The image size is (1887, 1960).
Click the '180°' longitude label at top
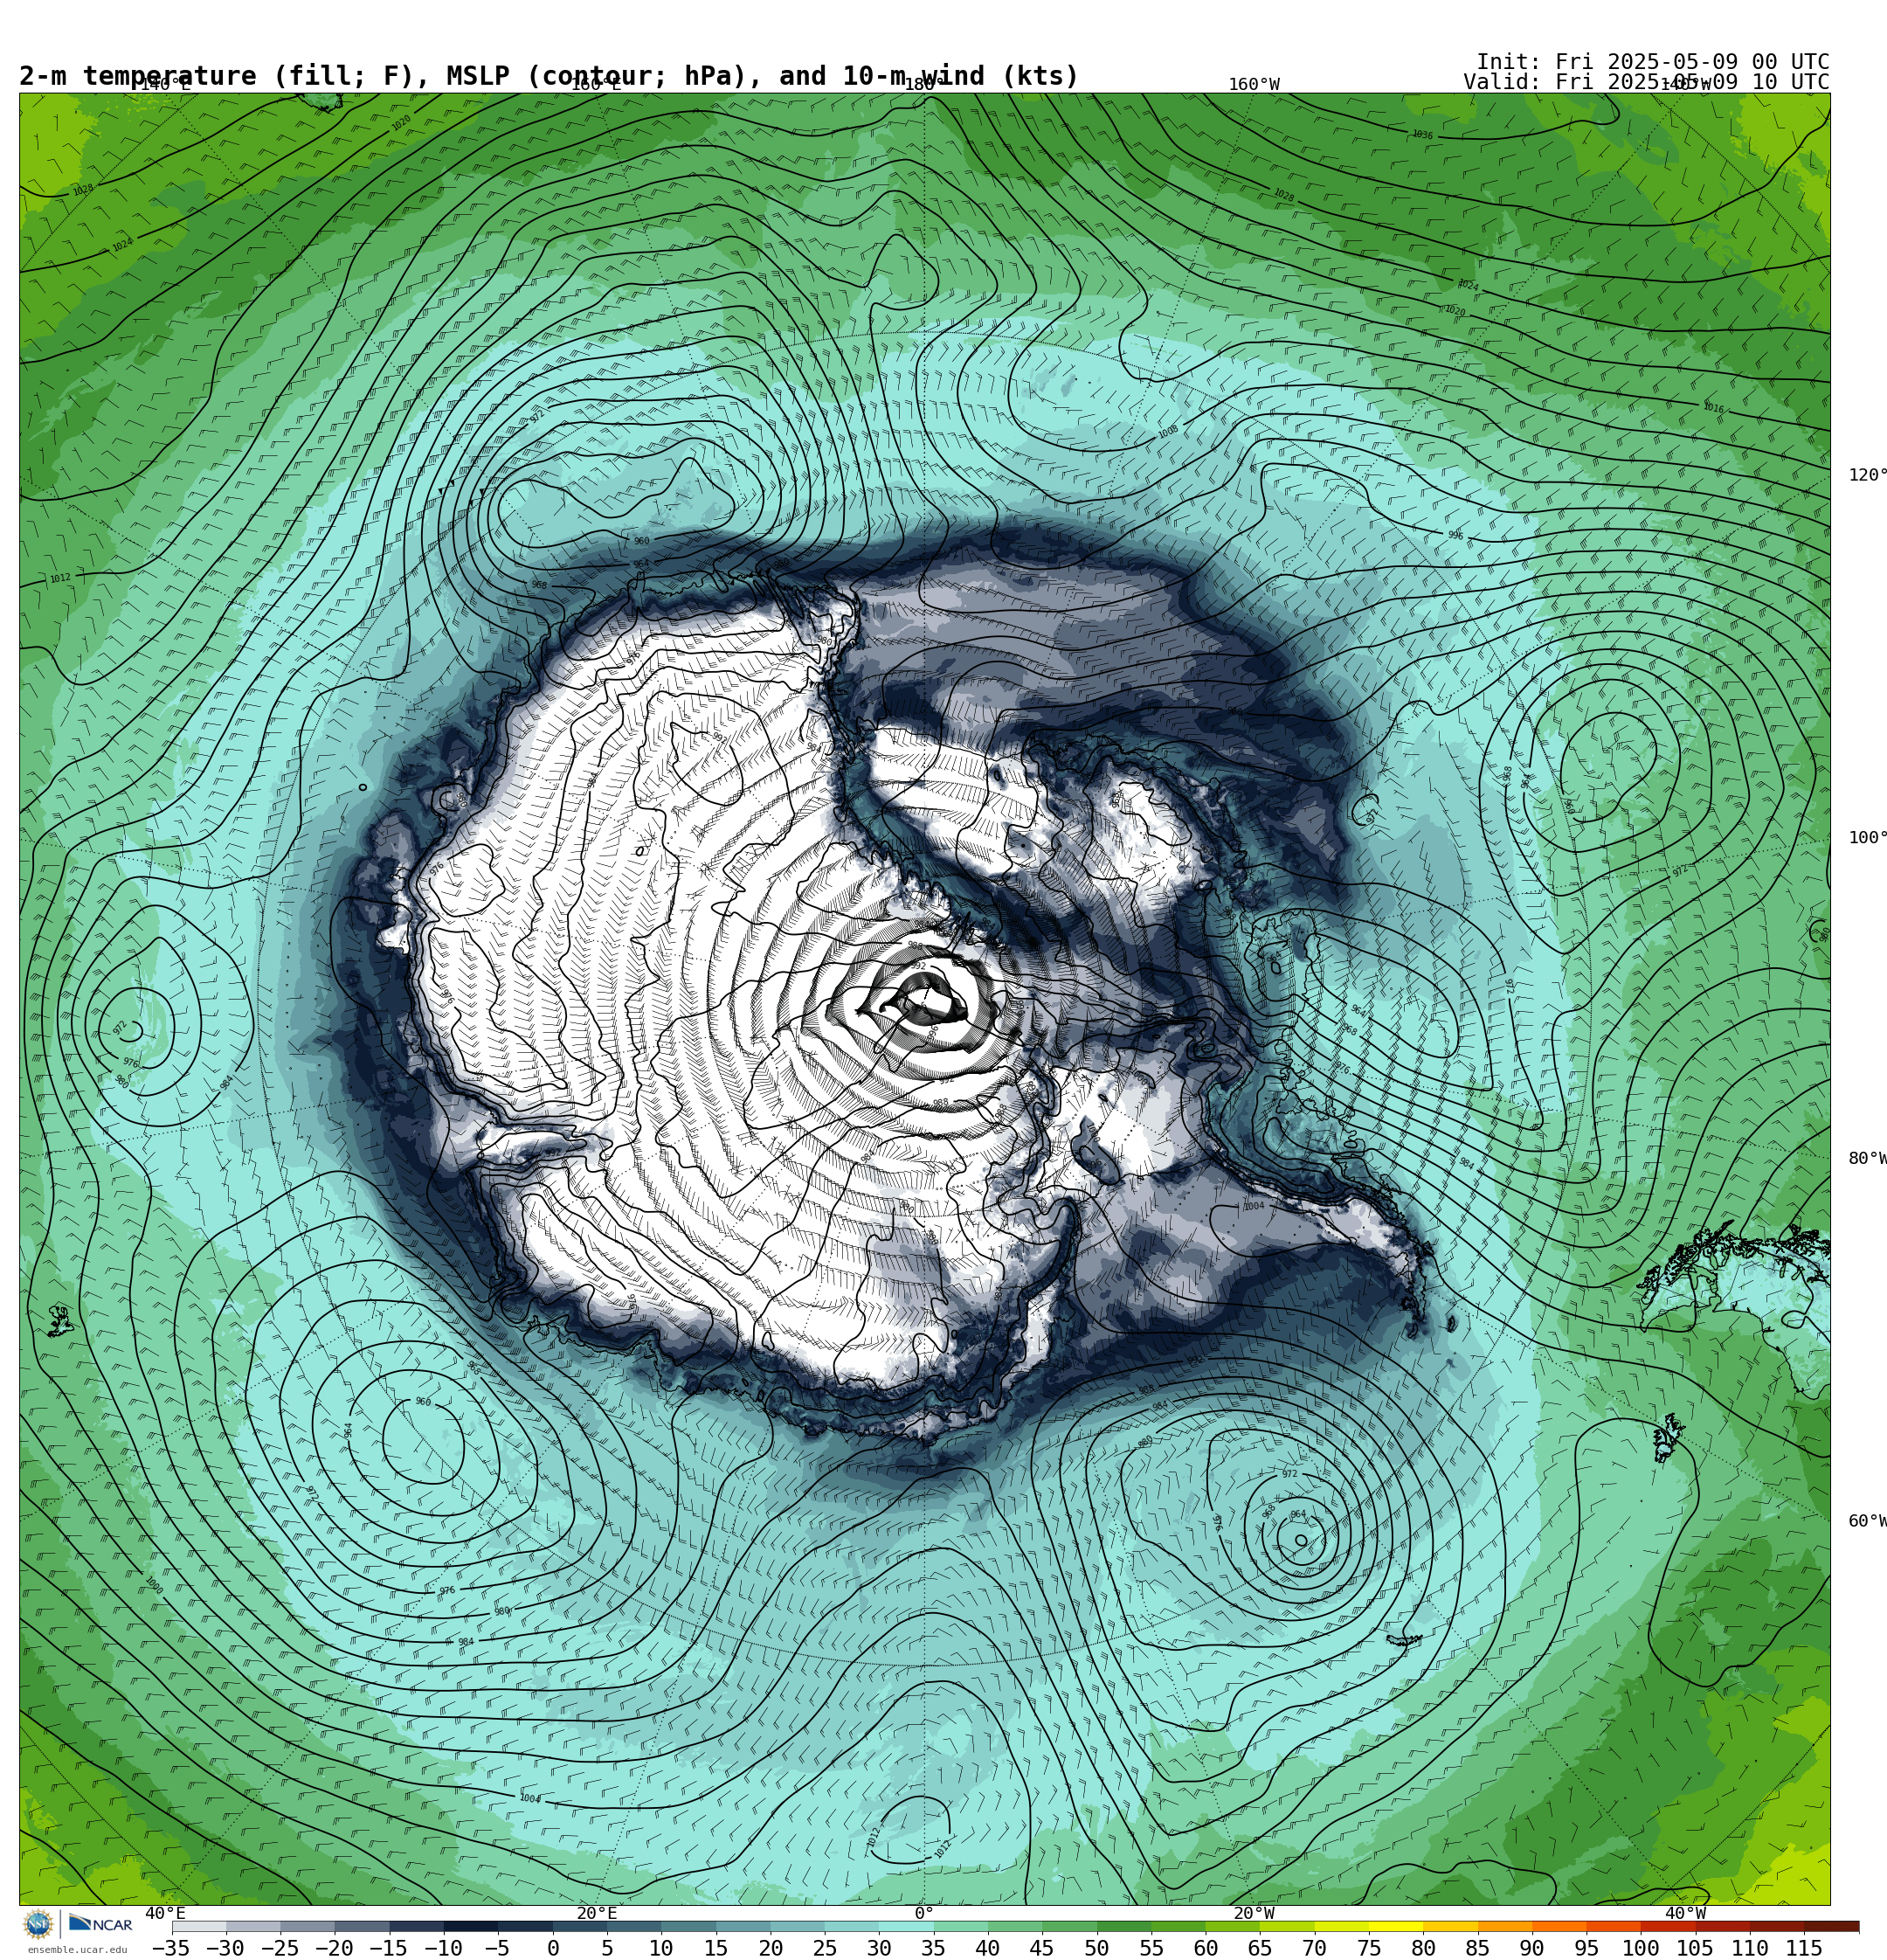[924, 85]
